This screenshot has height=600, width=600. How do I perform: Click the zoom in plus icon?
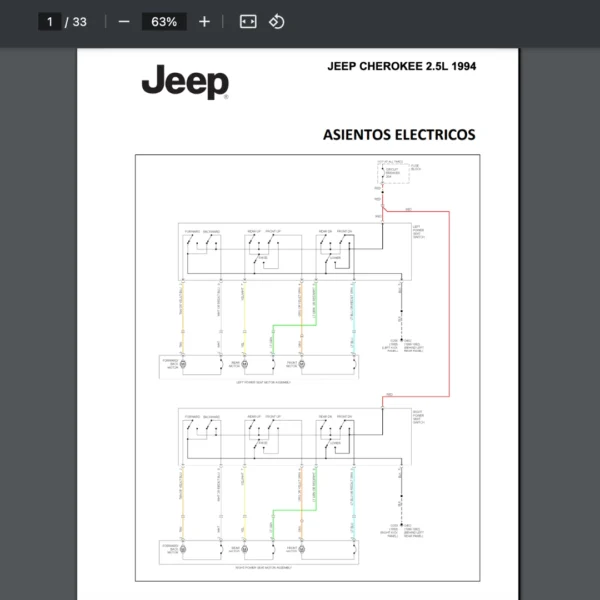204,22
